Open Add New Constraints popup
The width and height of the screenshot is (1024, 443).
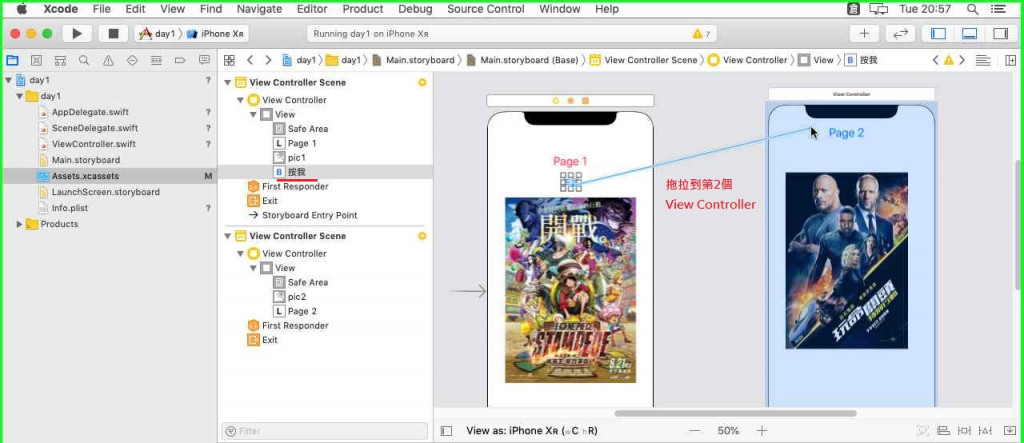point(965,431)
